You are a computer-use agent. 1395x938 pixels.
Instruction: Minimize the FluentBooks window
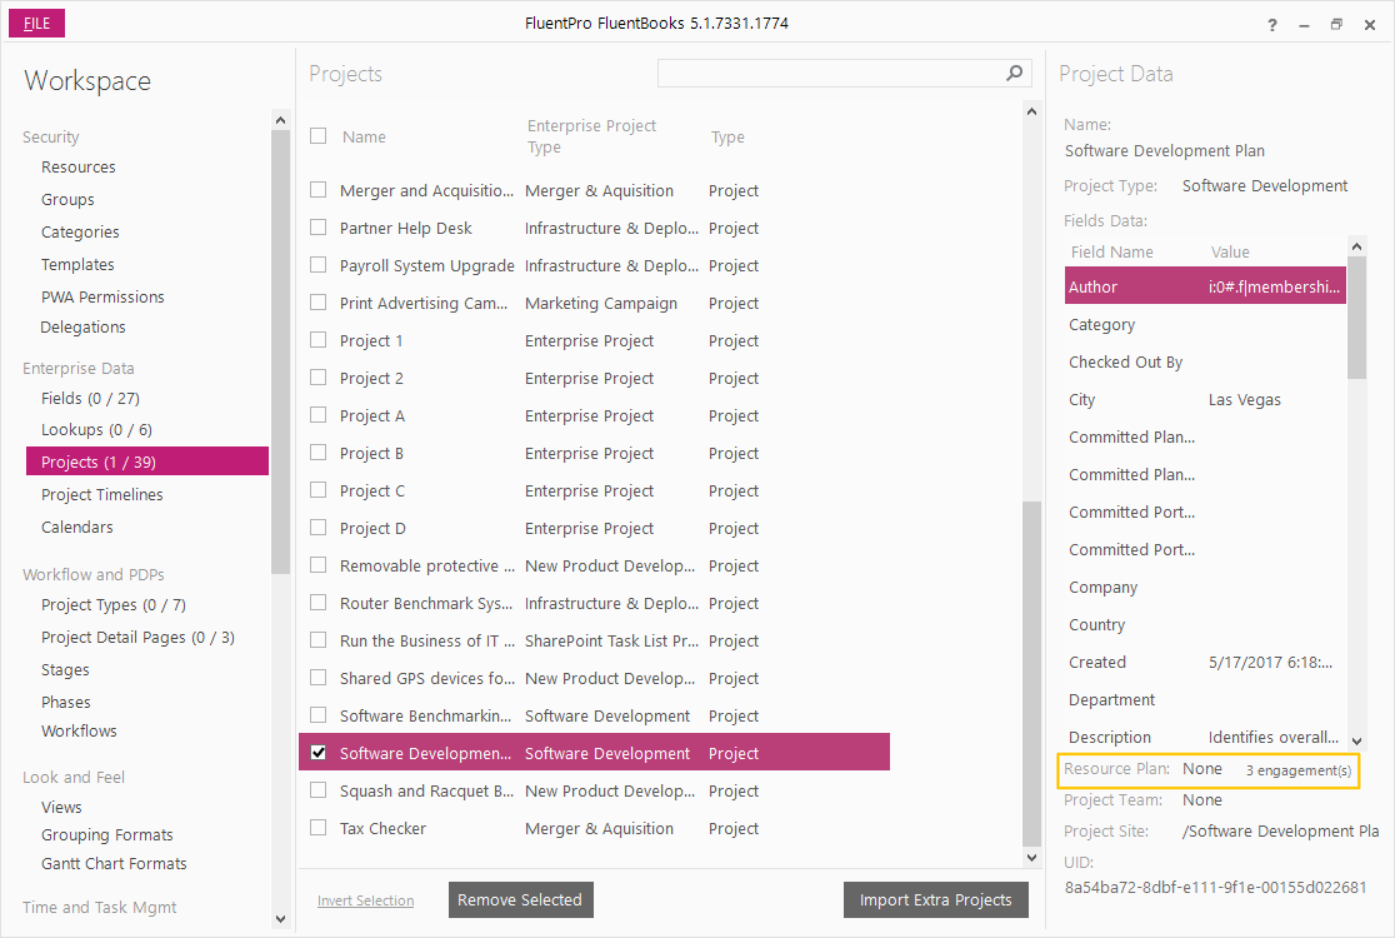1304,25
